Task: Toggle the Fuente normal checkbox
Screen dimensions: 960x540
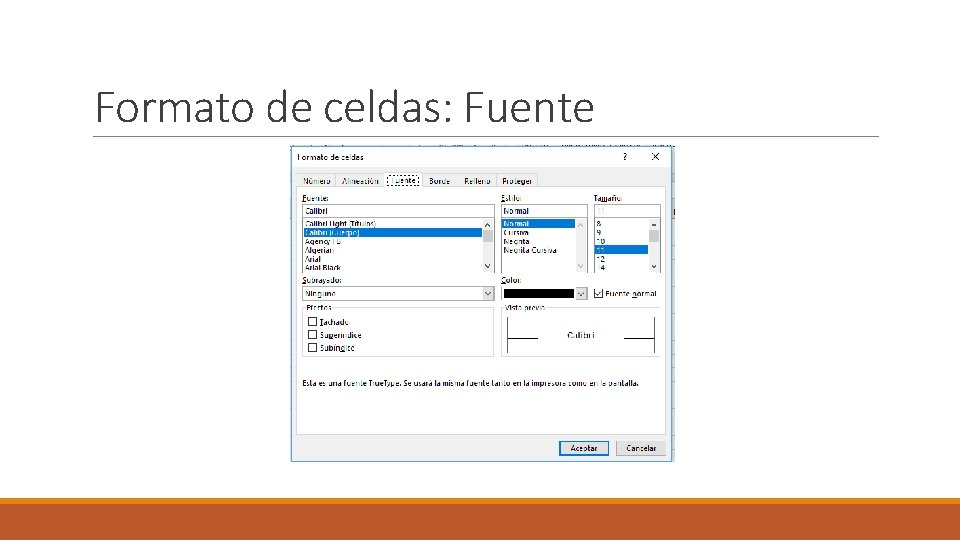Action: (598, 293)
